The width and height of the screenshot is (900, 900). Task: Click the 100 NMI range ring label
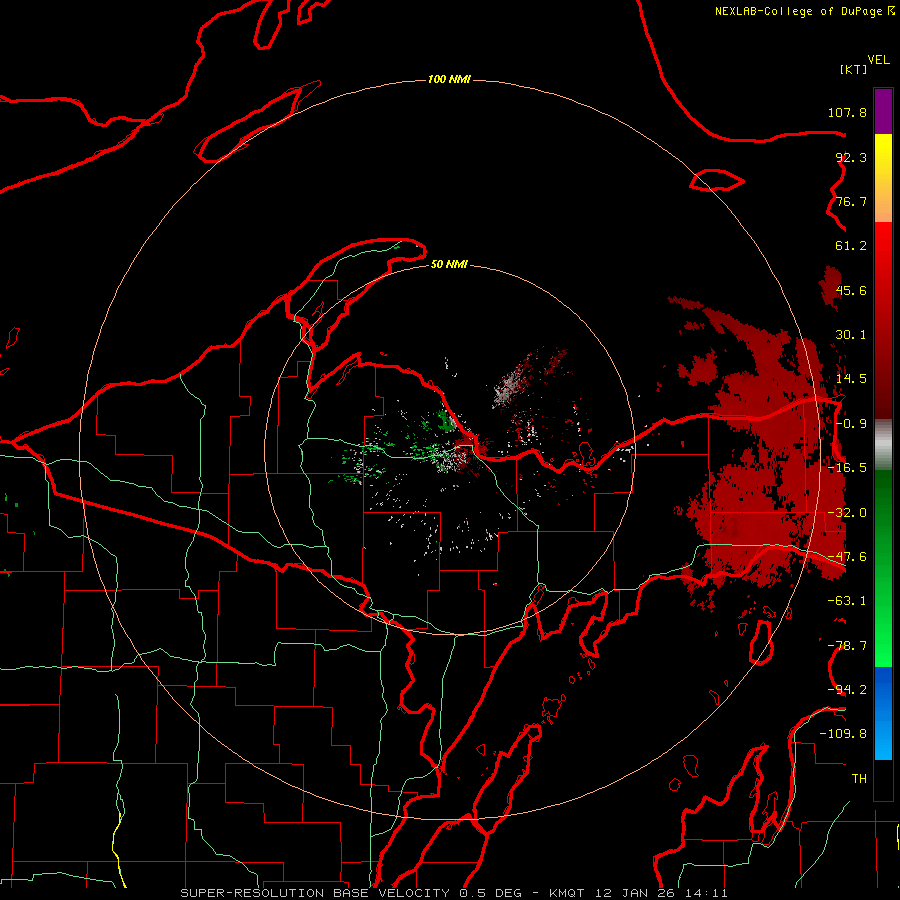[x=449, y=79]
